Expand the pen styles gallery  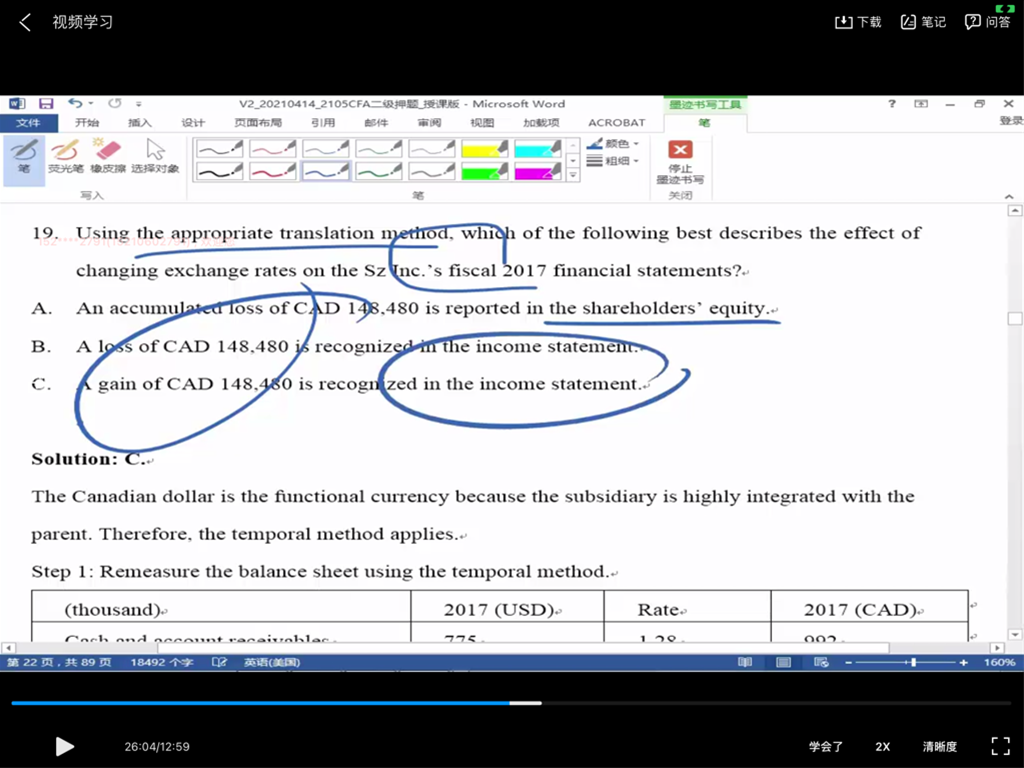click(573, 175)
